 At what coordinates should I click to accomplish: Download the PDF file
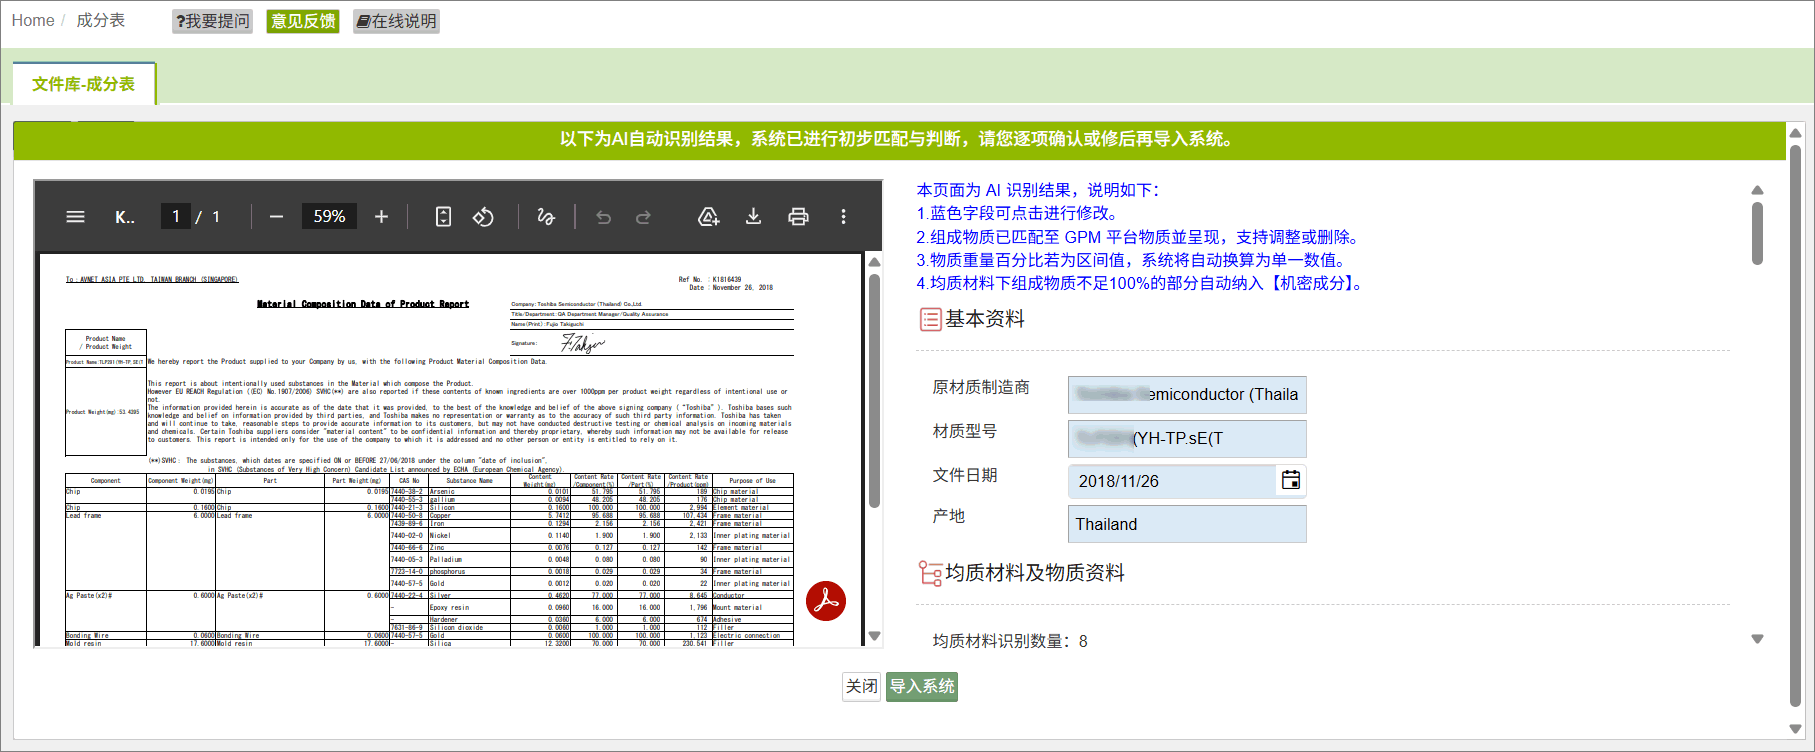754,217
